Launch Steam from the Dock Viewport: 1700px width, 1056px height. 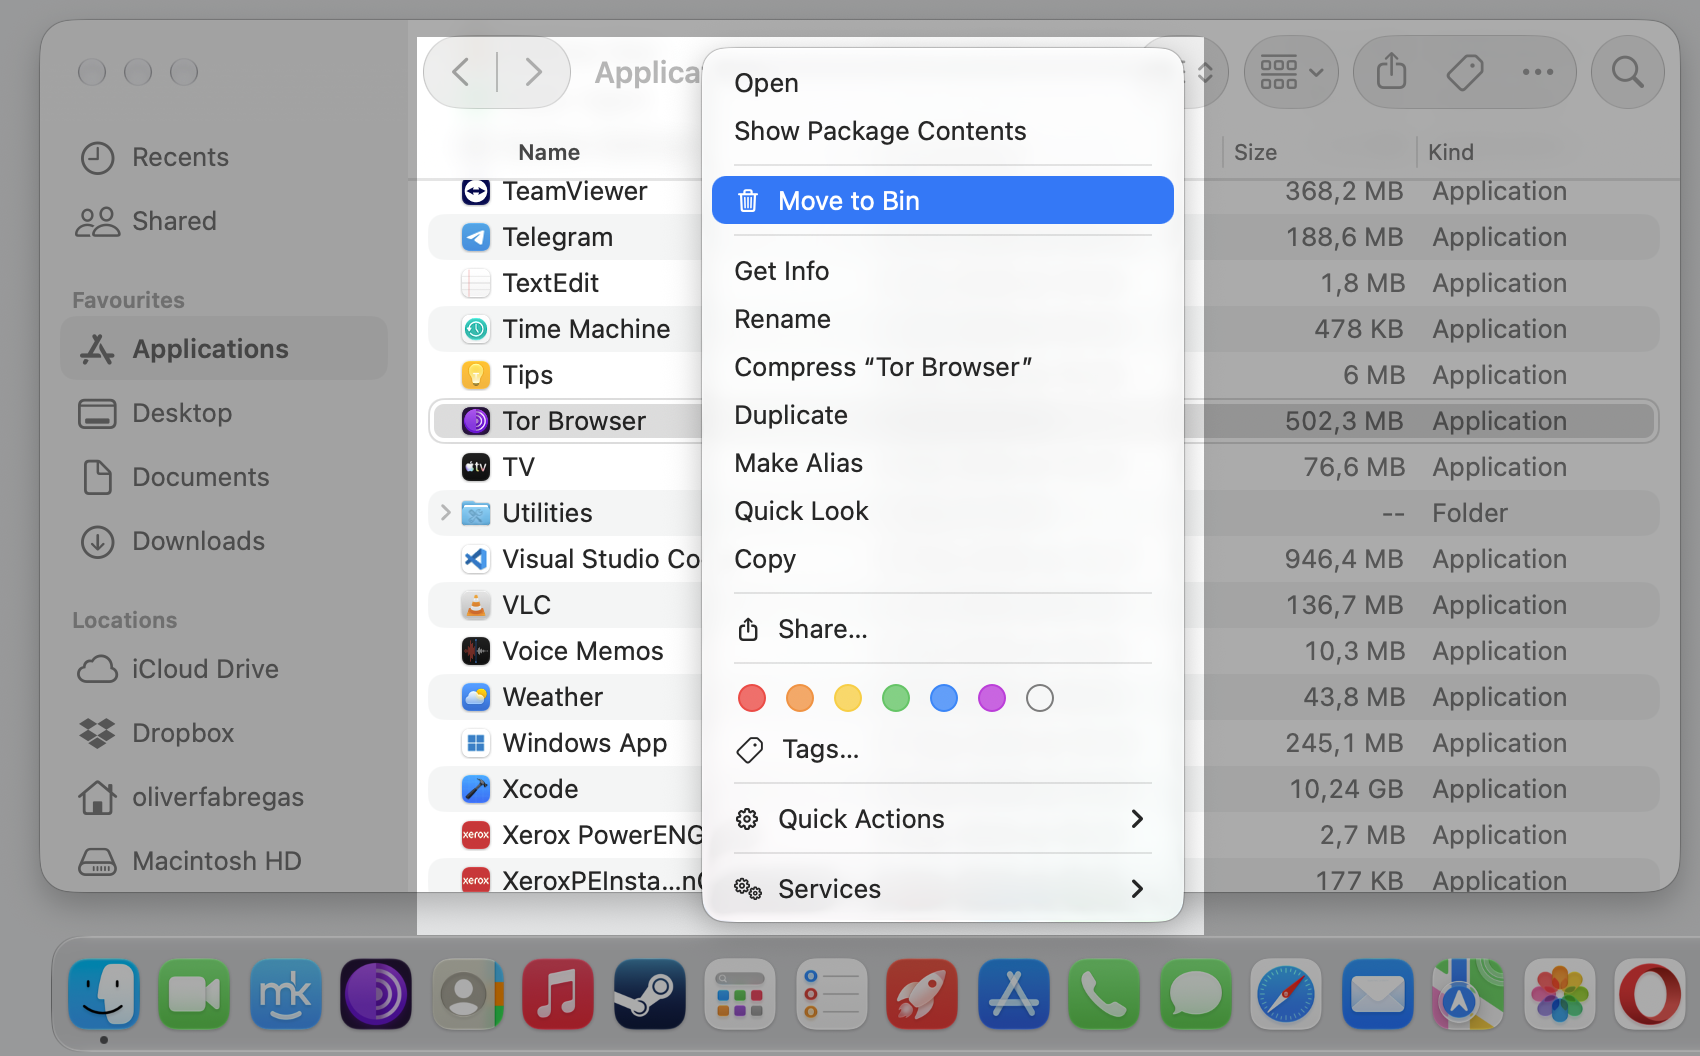coord(650,994)
